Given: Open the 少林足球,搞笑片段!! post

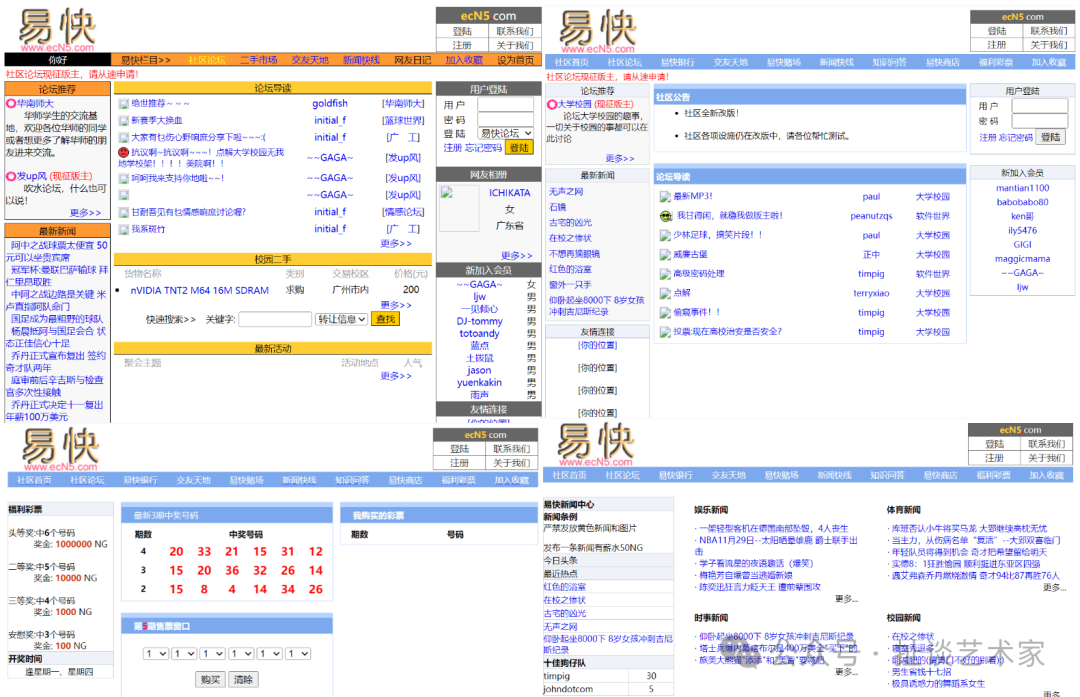Looking at the screenshot, I should (718, 236).
